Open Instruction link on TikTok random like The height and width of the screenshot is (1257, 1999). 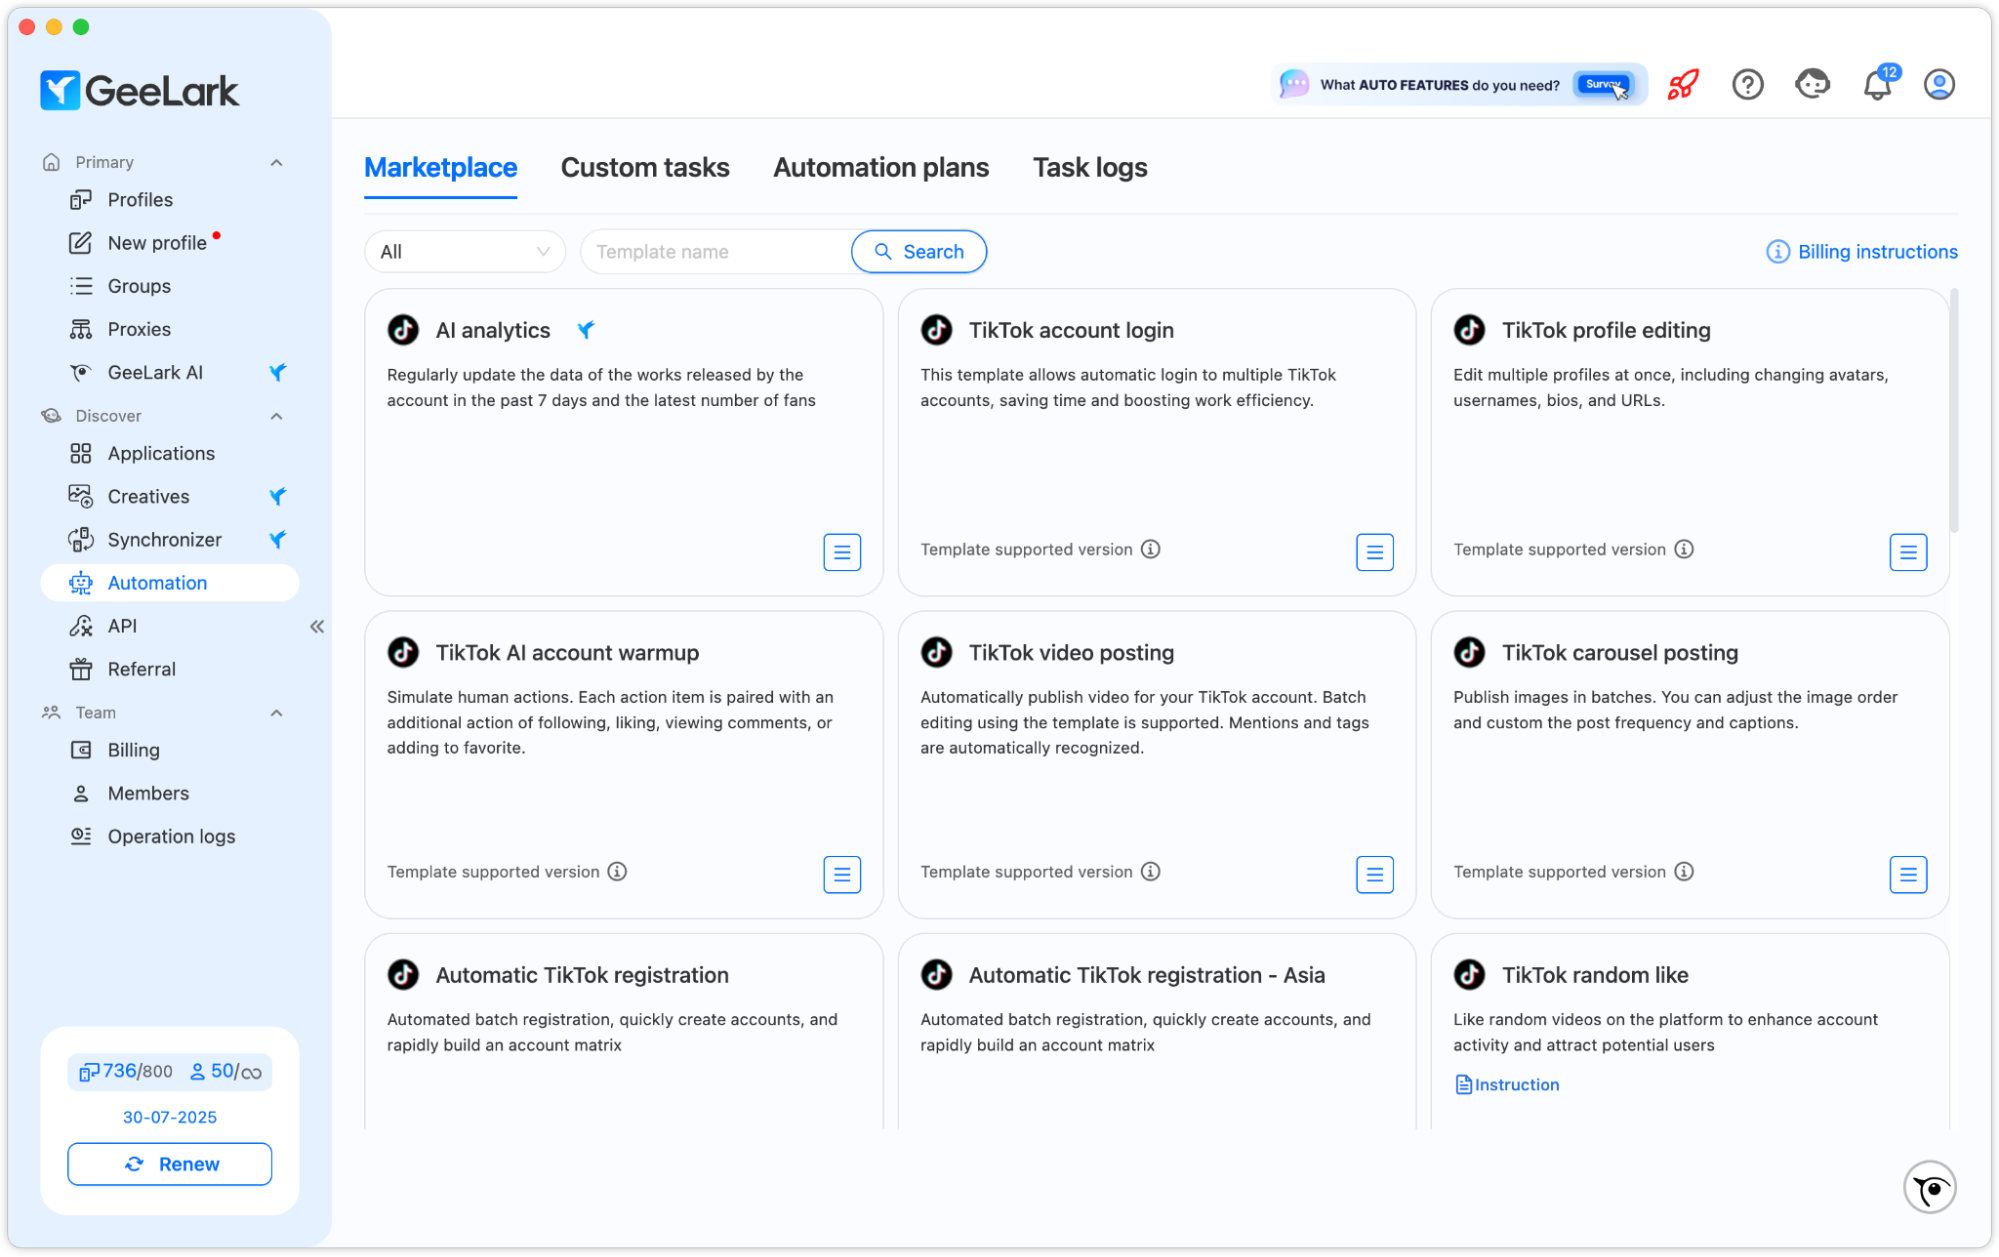tap(1507, 1085)
